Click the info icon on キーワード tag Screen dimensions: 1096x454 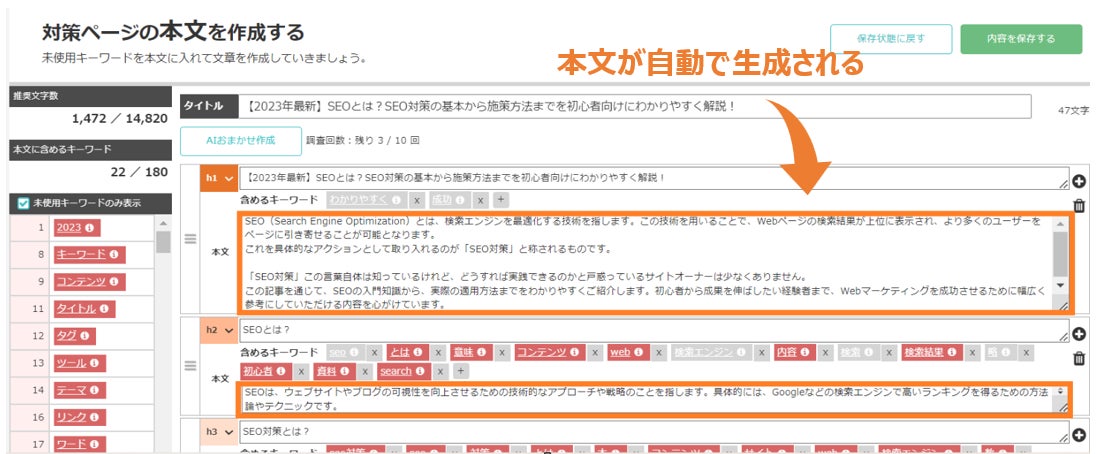coord(113,254)
